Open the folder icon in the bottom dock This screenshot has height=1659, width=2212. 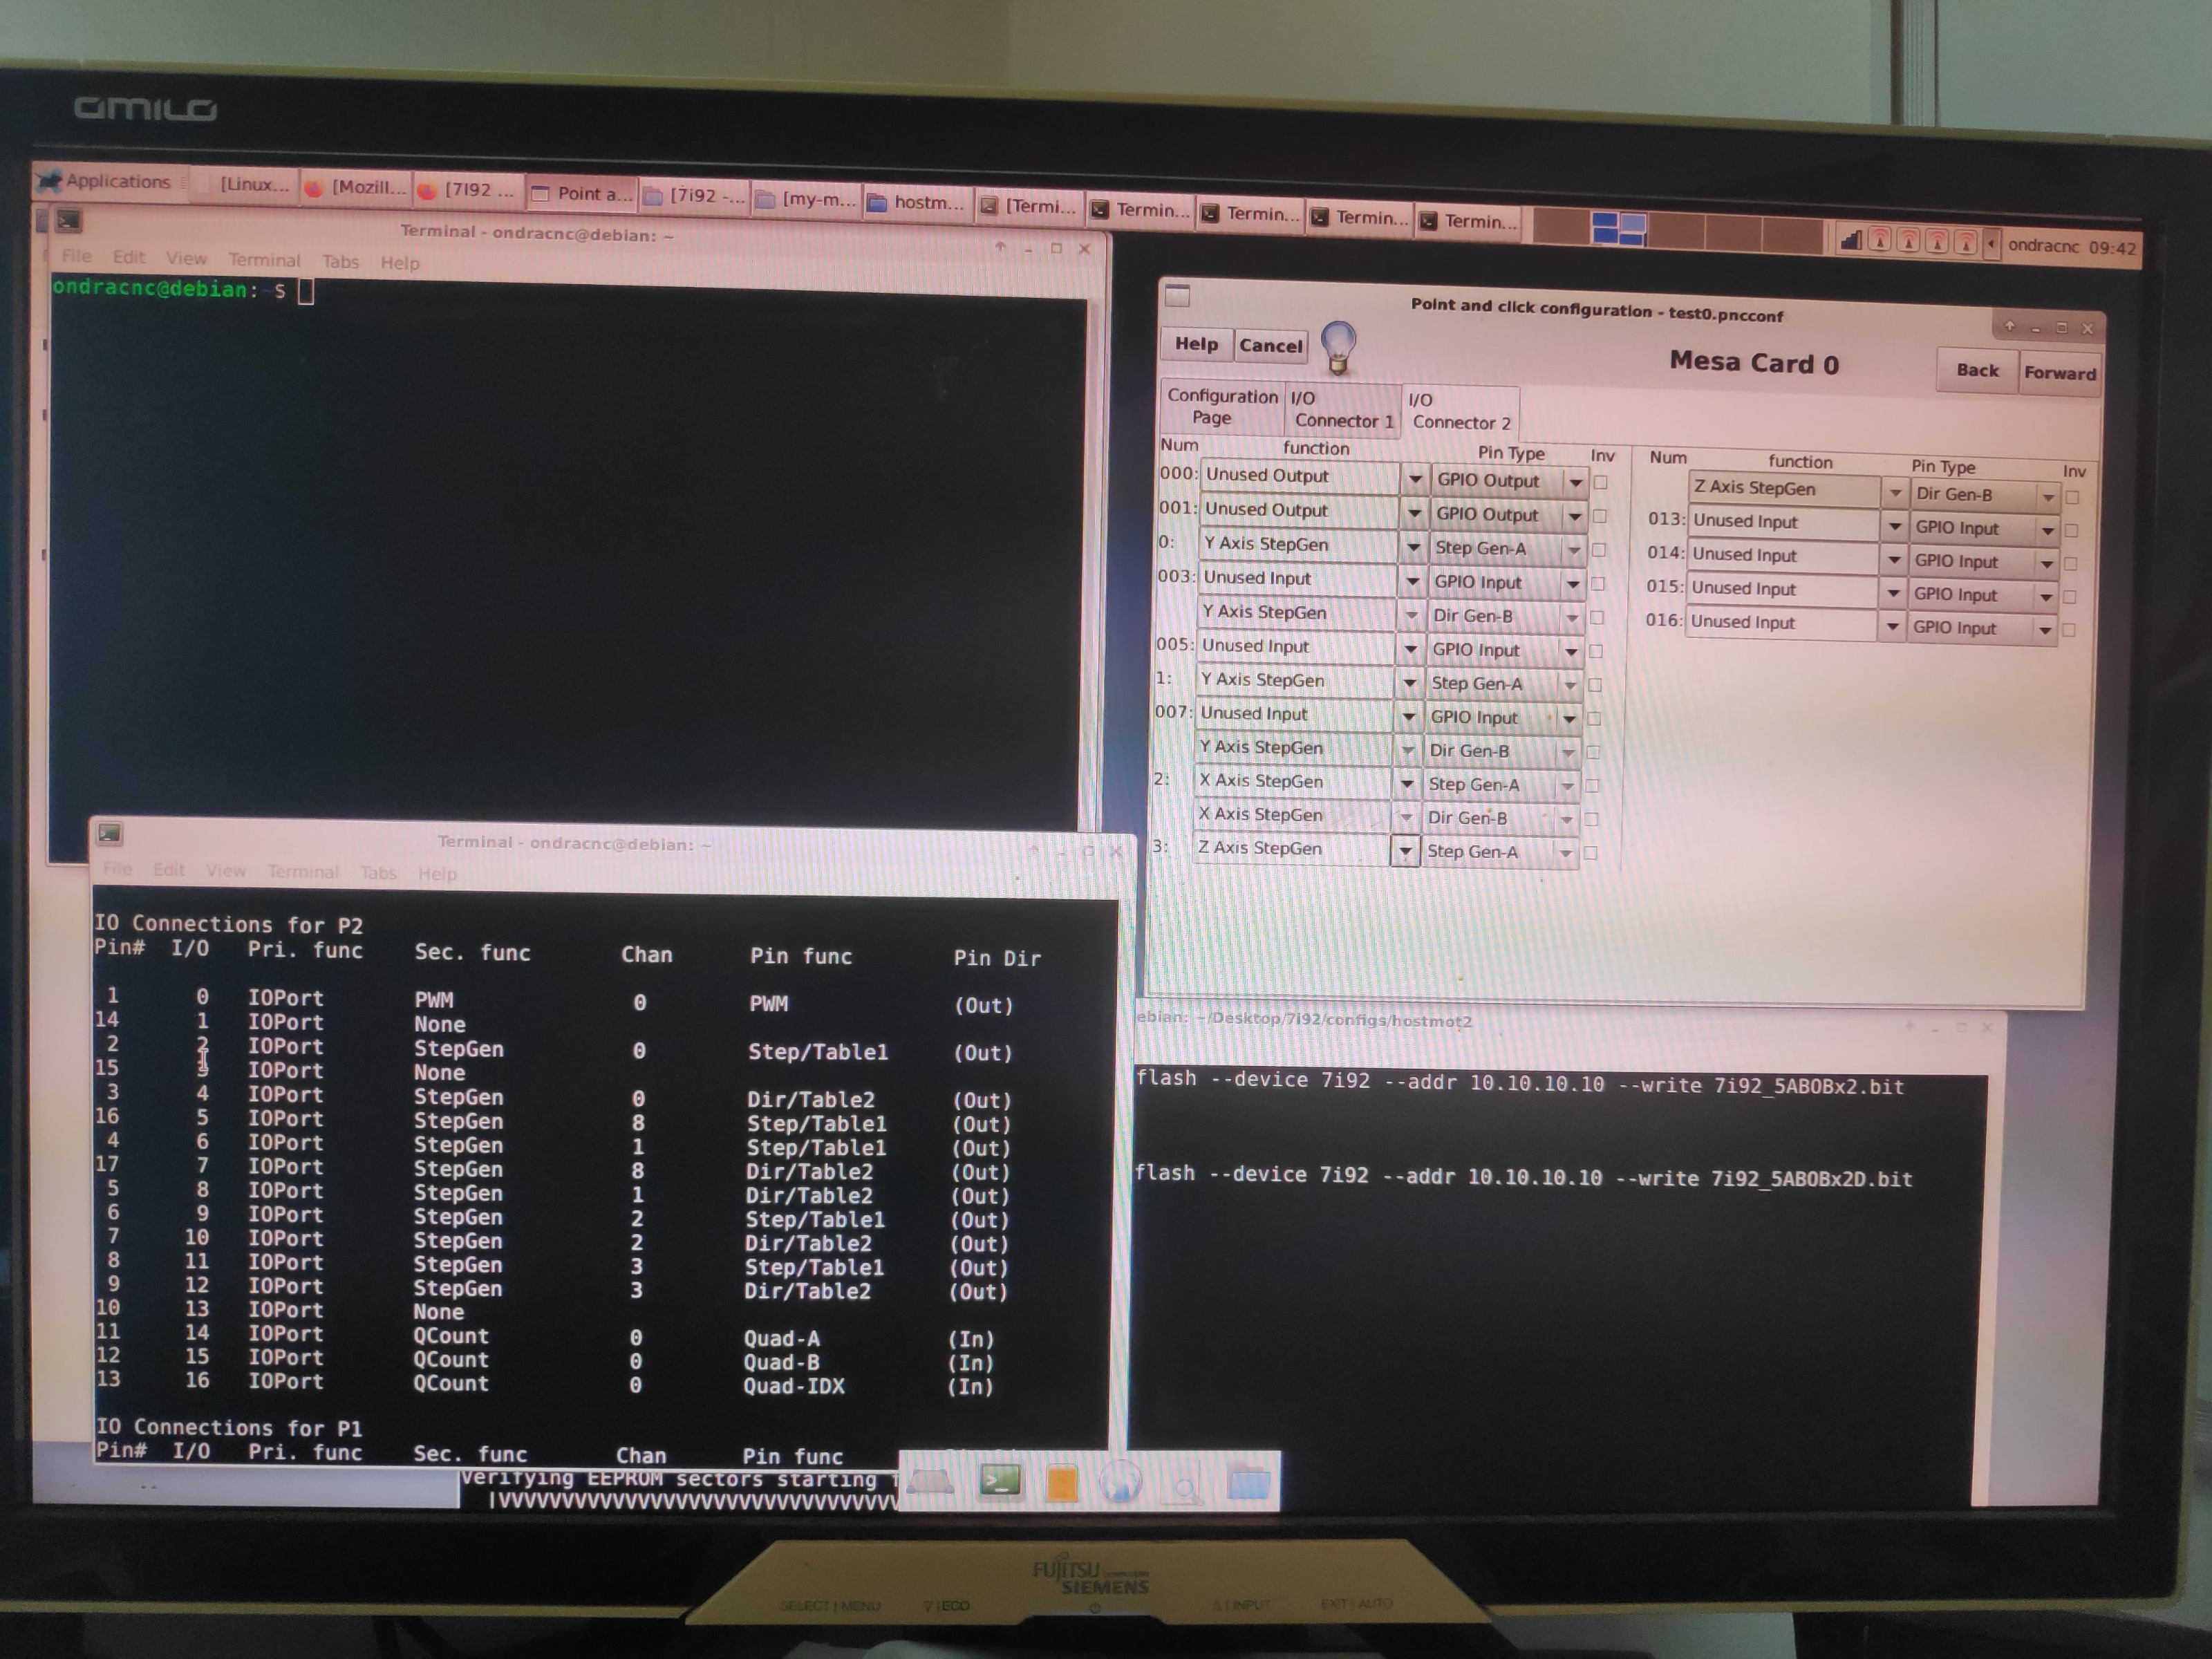[1248, 1481]
